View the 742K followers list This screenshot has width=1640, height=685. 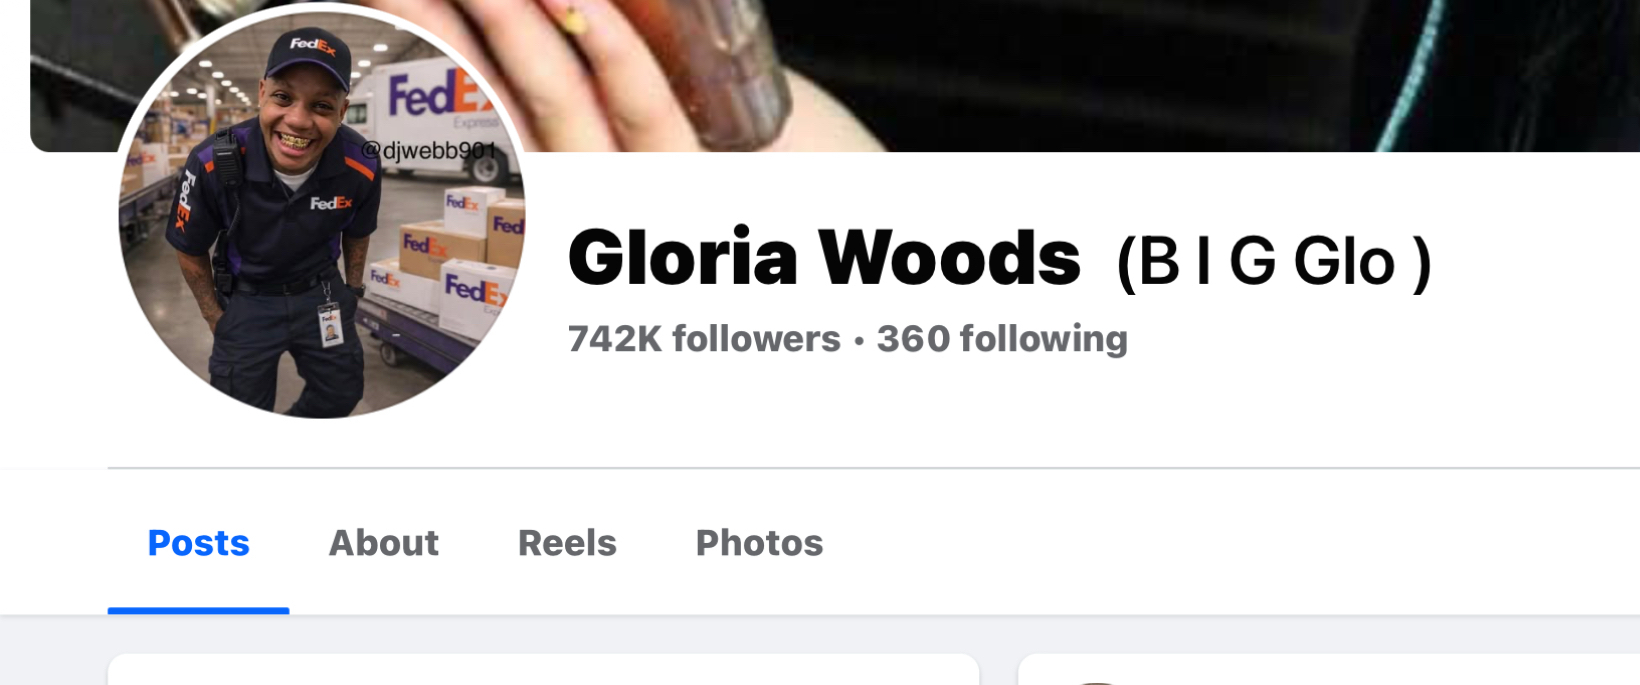[704, 339]
